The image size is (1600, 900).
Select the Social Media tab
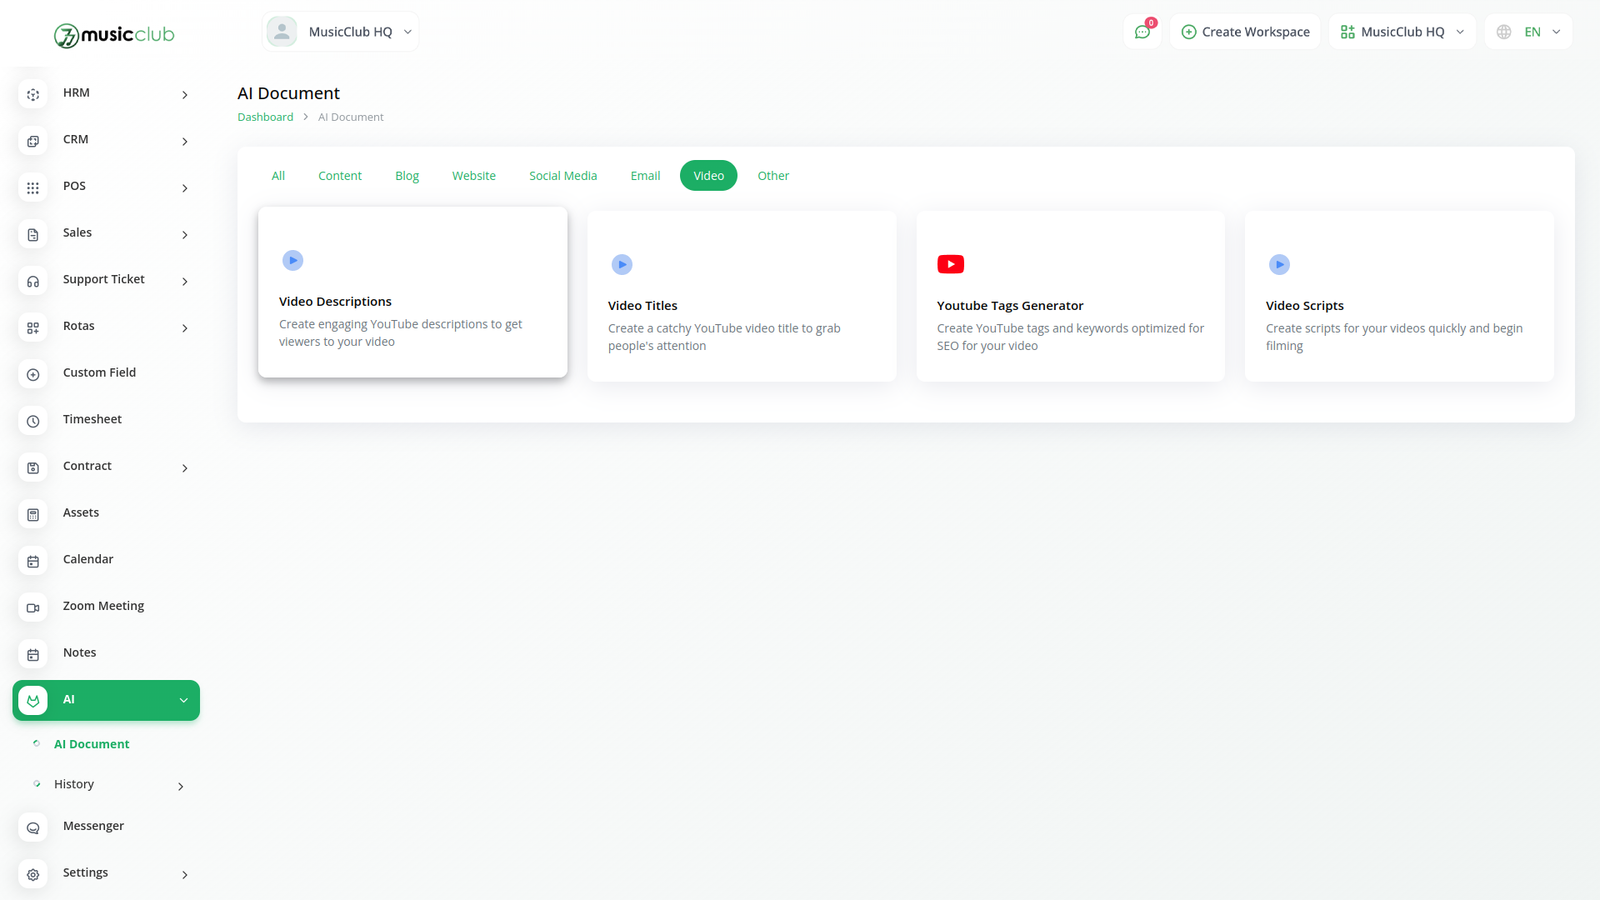[563, 176]
